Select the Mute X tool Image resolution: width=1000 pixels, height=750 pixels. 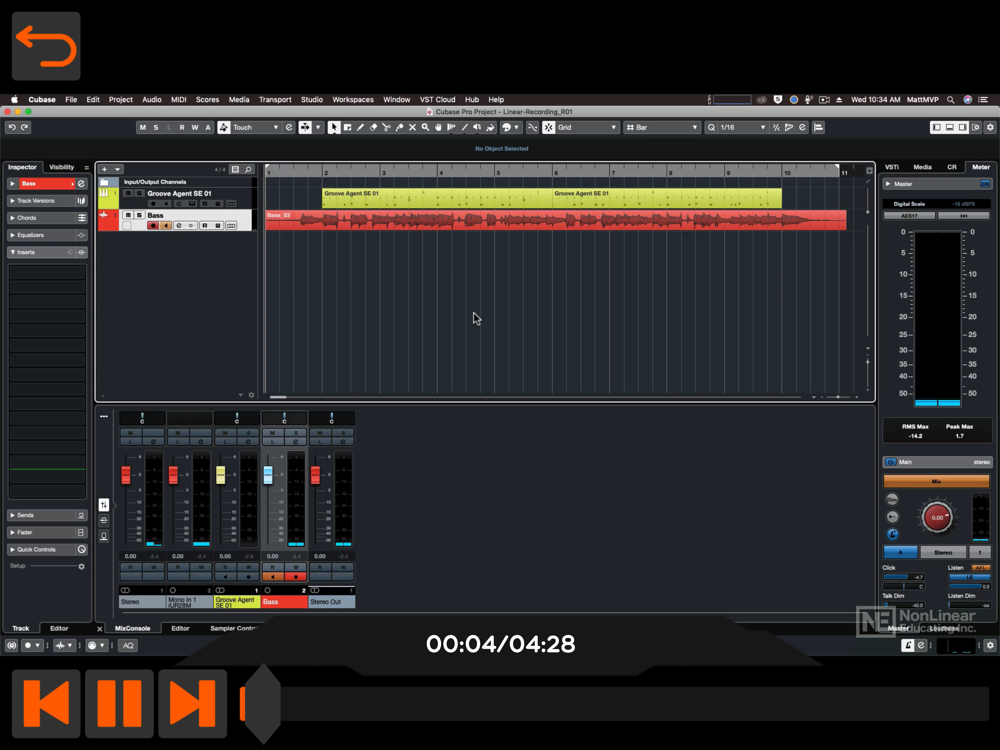point(413,128)
